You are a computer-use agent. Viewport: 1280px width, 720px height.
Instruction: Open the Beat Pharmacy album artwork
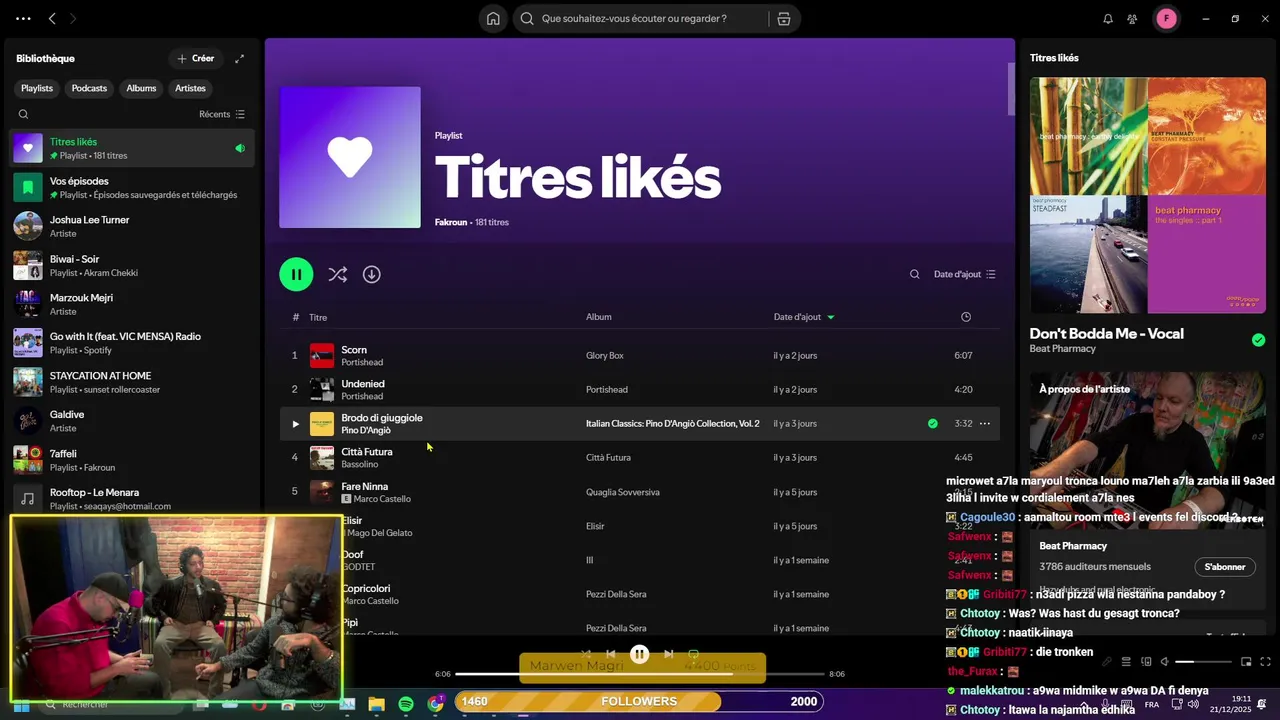(1148, 195)
